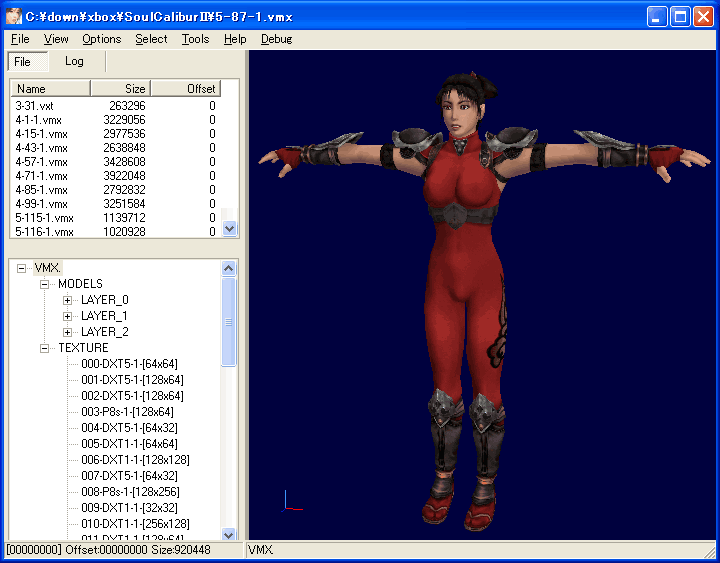The image size is (720, 563).
Task: Select texture 002-DXT5-1-[128x64]
Action: 132,396
